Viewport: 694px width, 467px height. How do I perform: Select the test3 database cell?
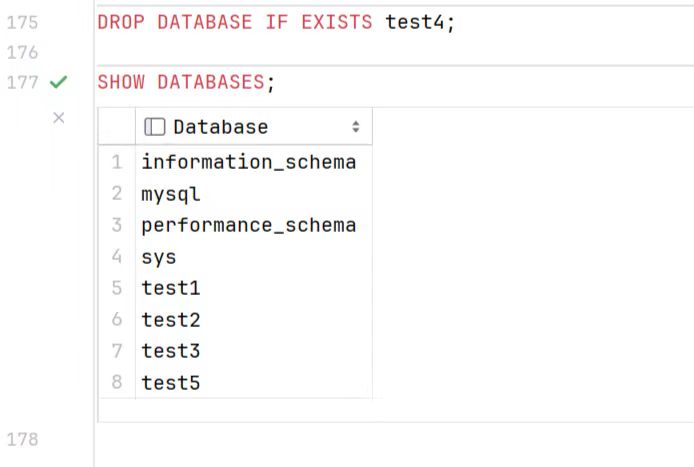coord(254,351)
